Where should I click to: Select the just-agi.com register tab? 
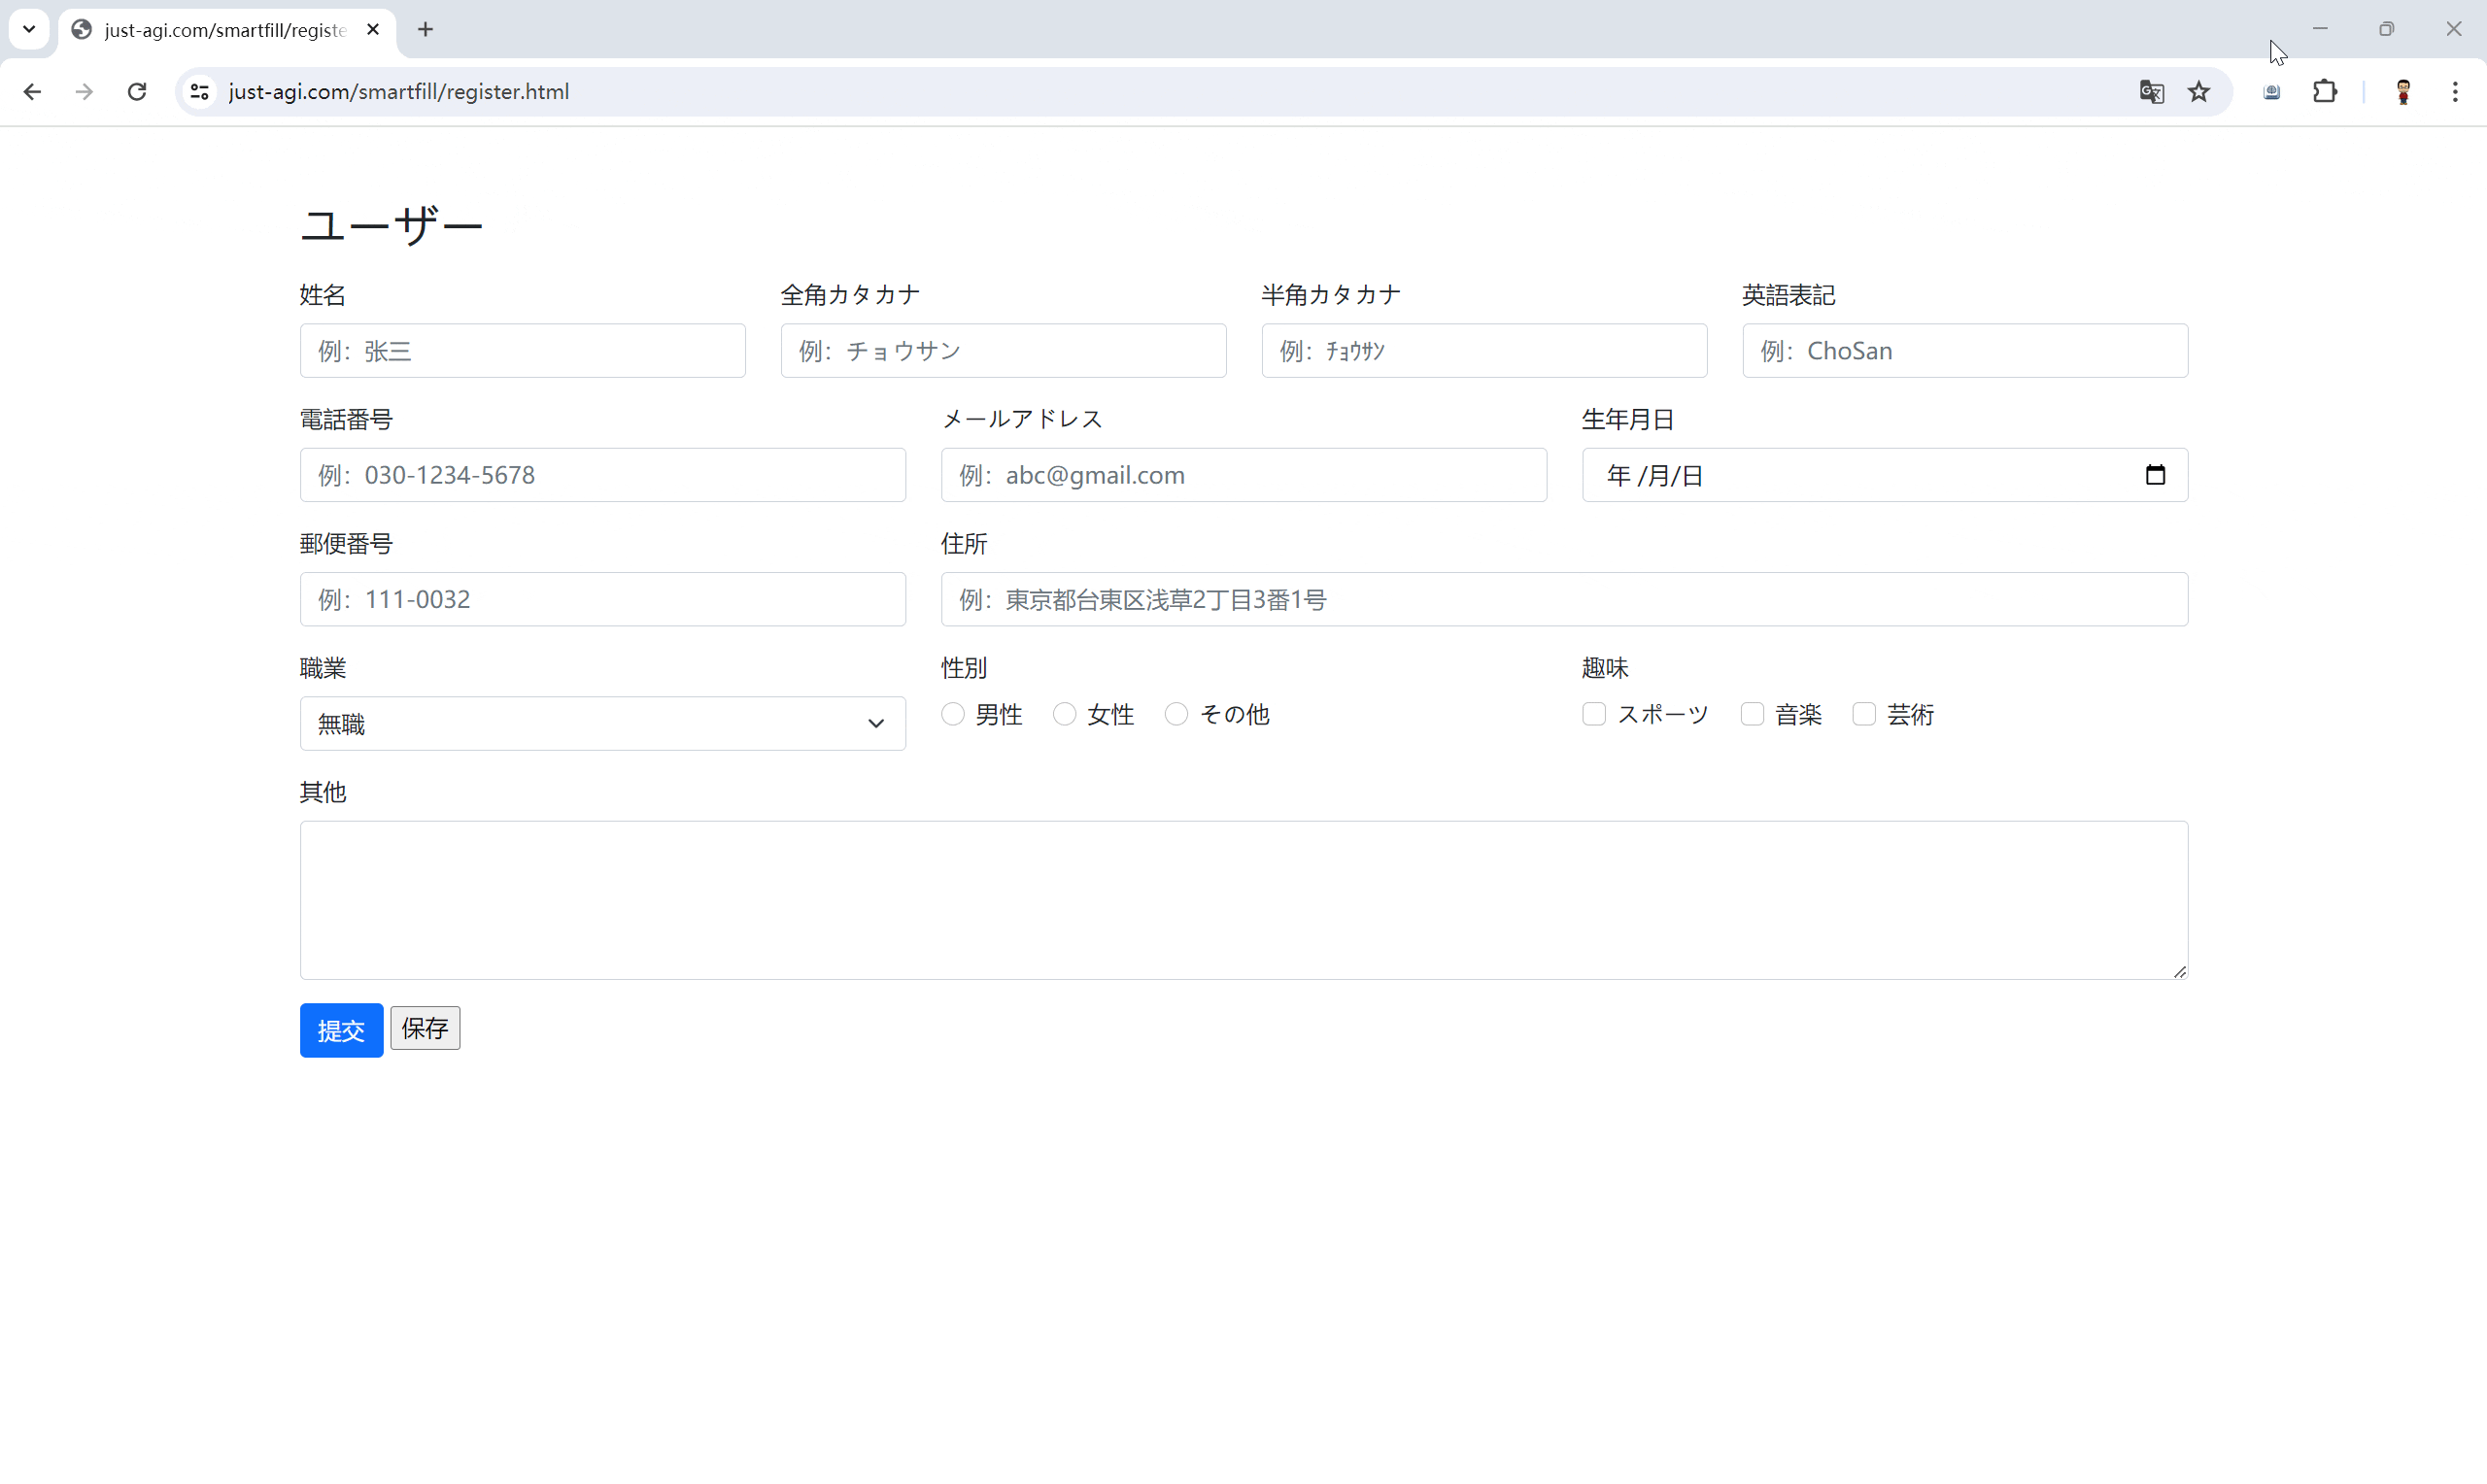[x=225, y=30]
